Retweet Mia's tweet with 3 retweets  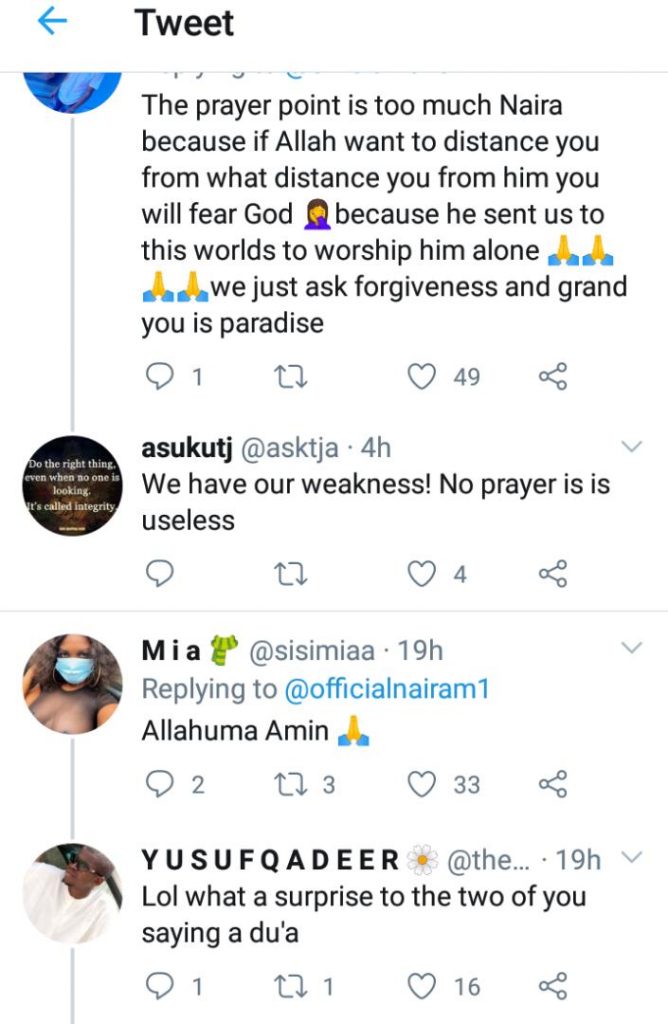pos(290,785)
